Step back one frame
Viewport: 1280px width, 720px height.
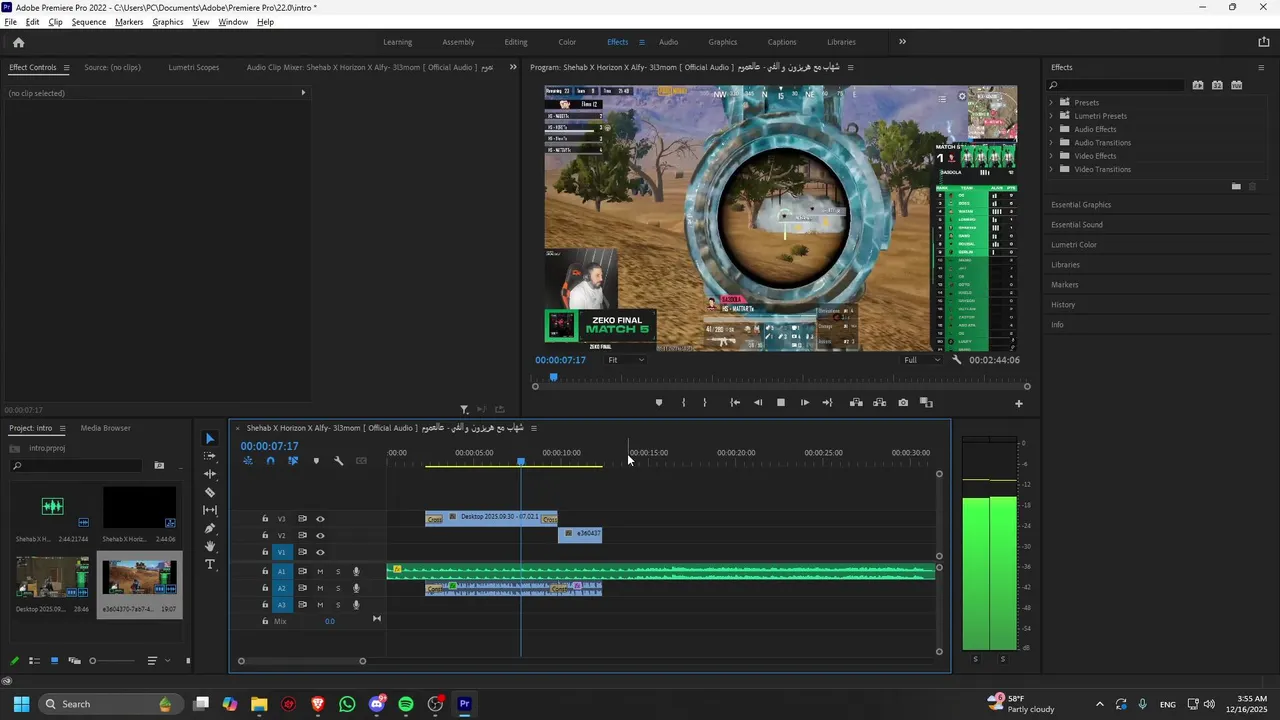coord(758,403)
